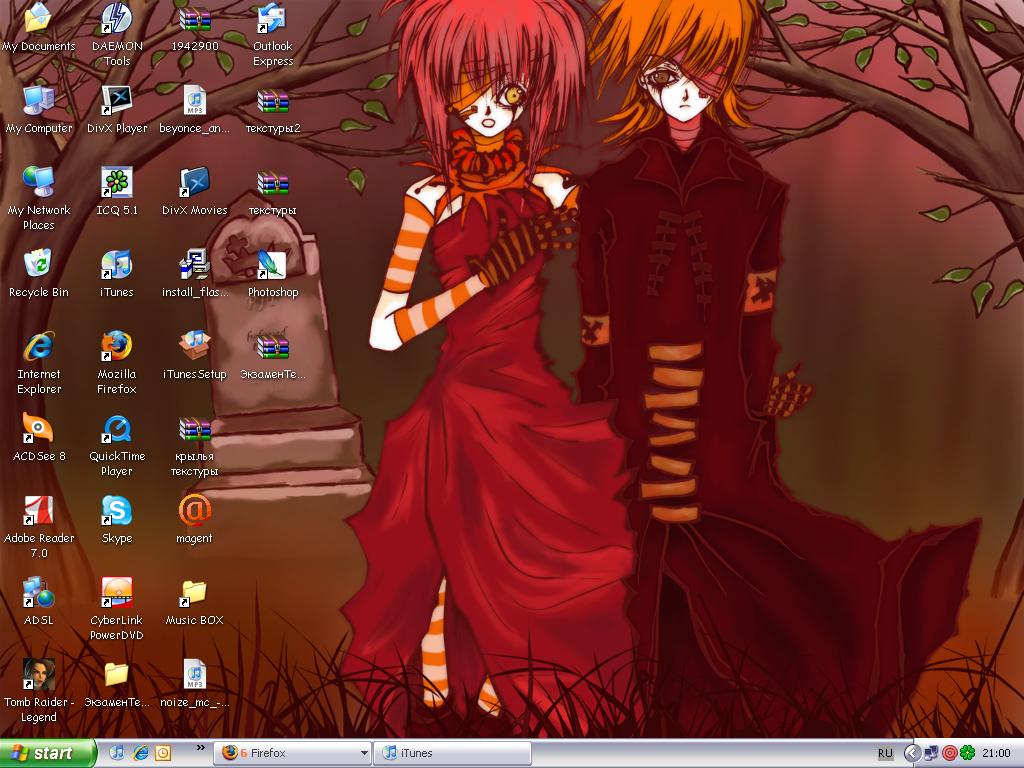
Task: Select the ЭкзаменТе... folder near Tomb Raider
Action: tap(117, 684)
